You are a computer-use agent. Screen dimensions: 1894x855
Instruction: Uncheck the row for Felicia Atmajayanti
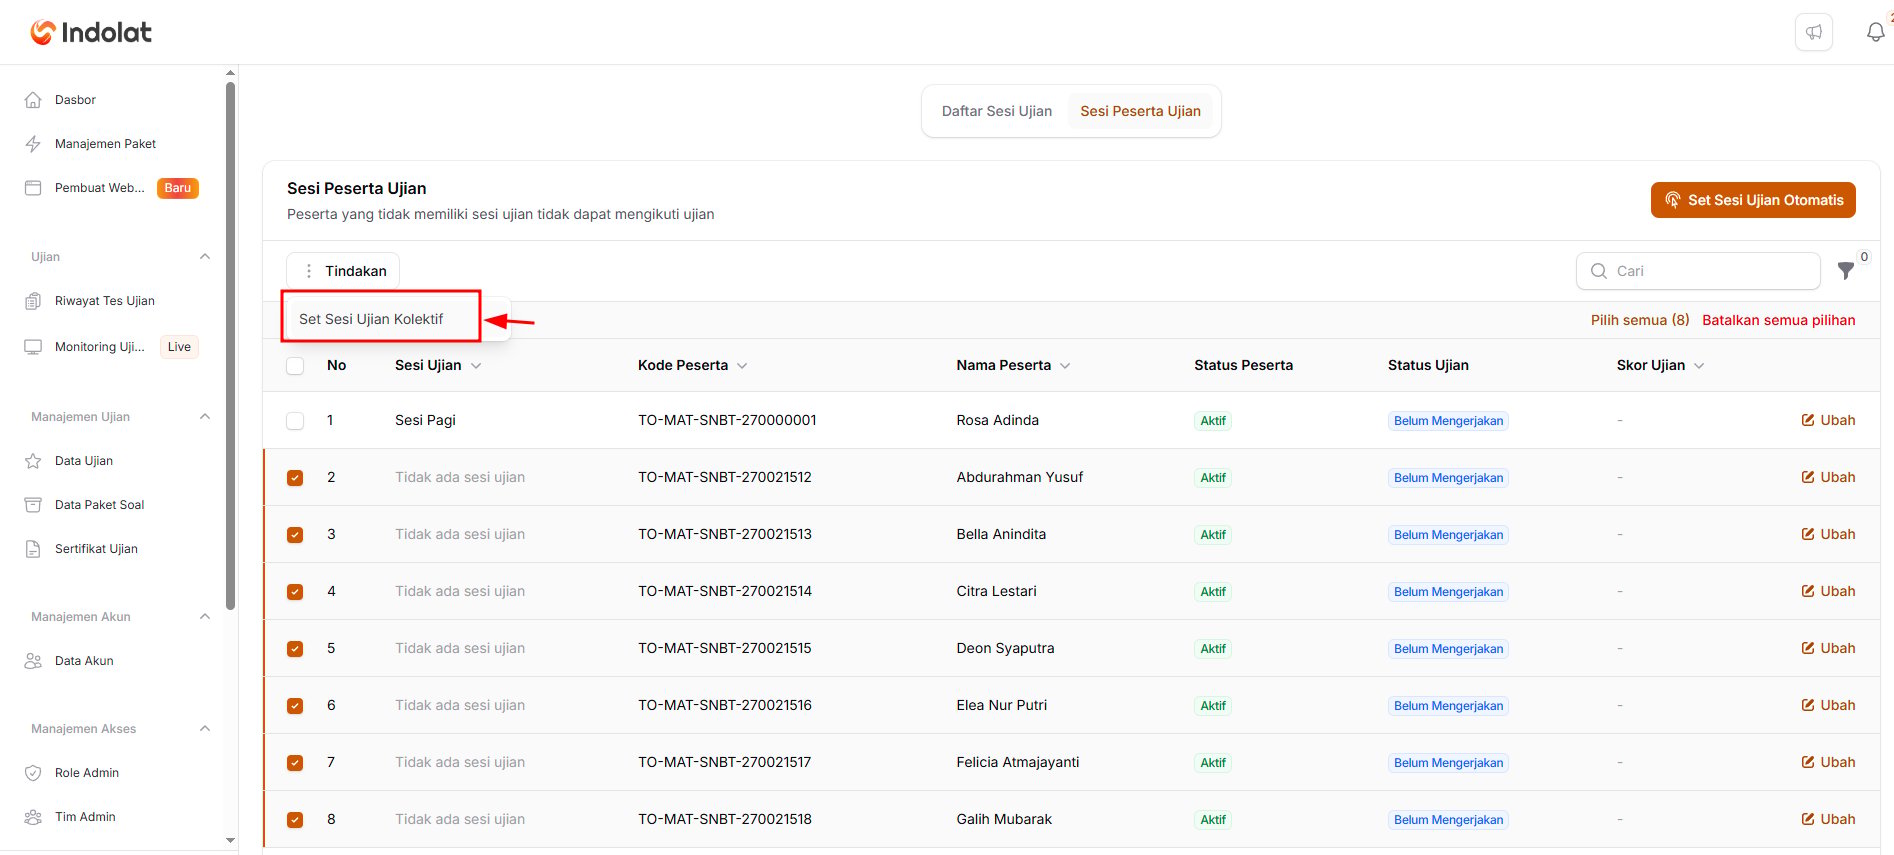click(295, 763)
